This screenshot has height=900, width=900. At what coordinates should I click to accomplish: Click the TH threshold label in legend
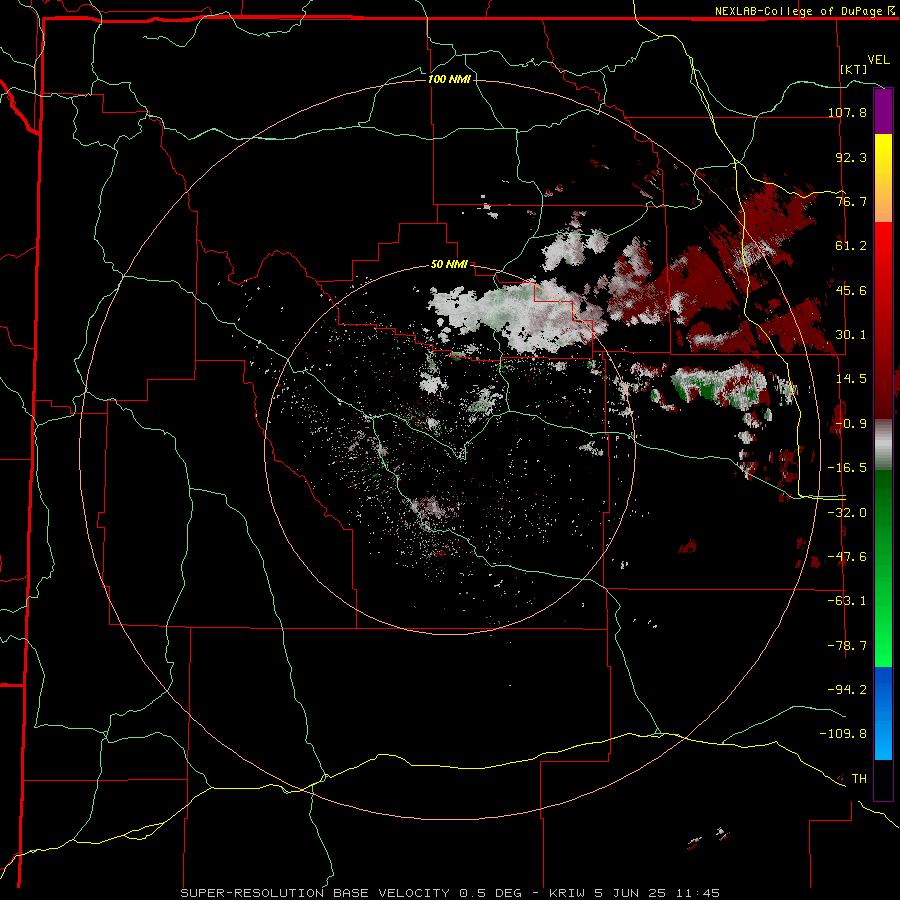859,779
